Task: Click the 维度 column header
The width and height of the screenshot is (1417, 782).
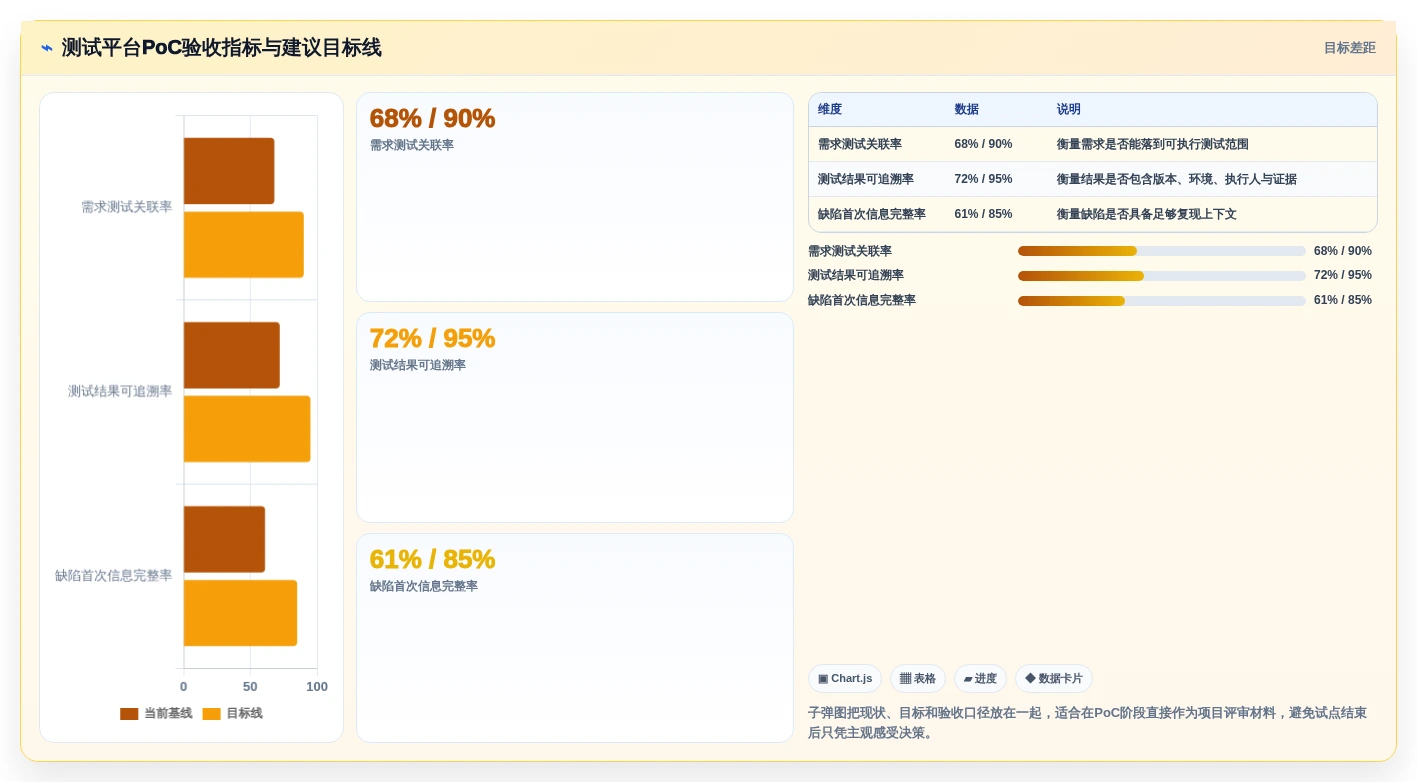Action: click(830, 110)
